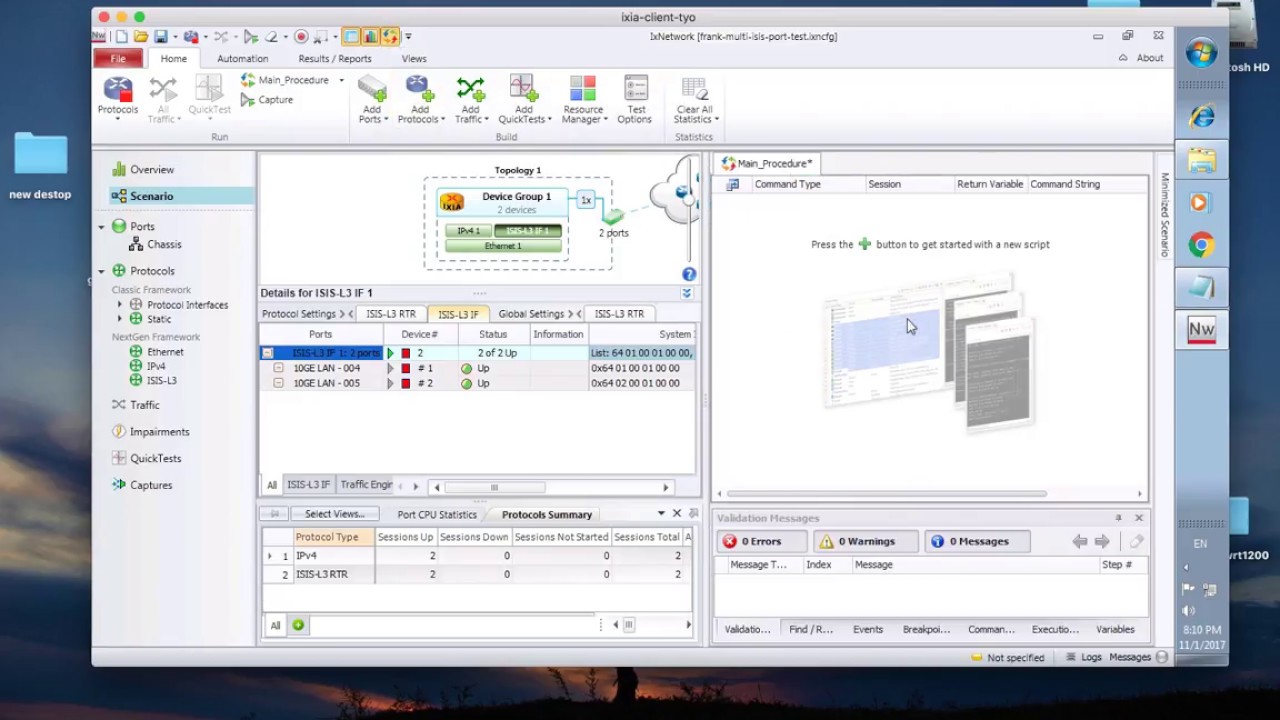Image resolution: width=1280 pixels, height=720 pixels.
Task: Click the IxNetwork Nw taskbar icon
Action: (1201, 331)
